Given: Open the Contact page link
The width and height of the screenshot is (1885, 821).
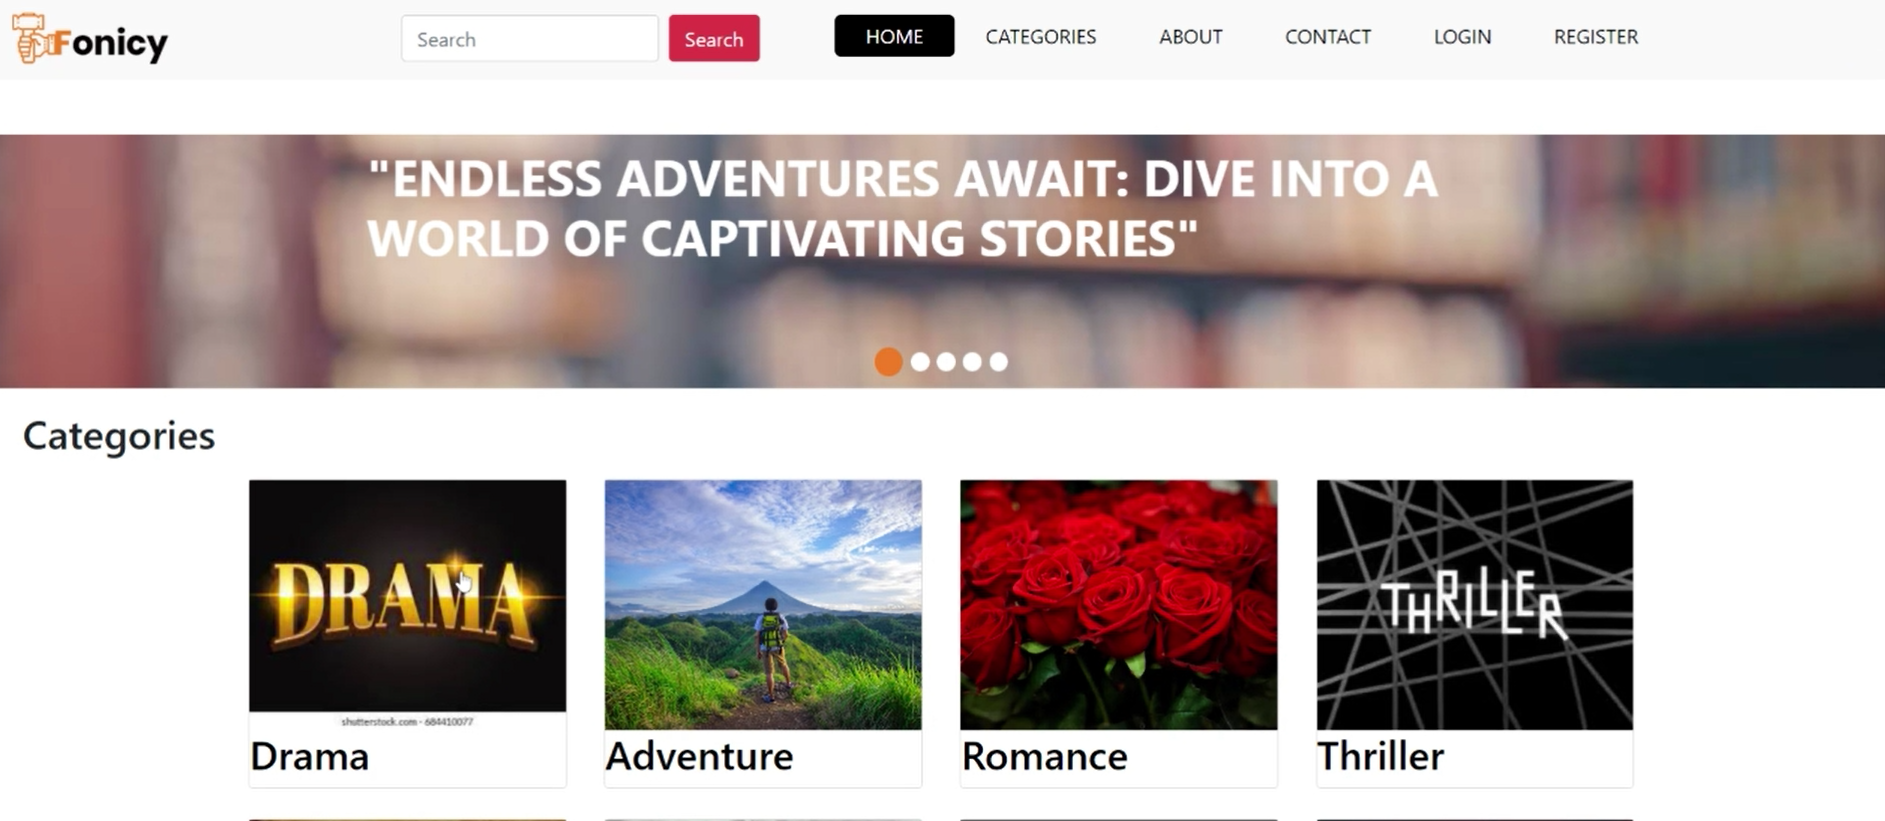Looking at the screenshot, I should coord(1327,36).
